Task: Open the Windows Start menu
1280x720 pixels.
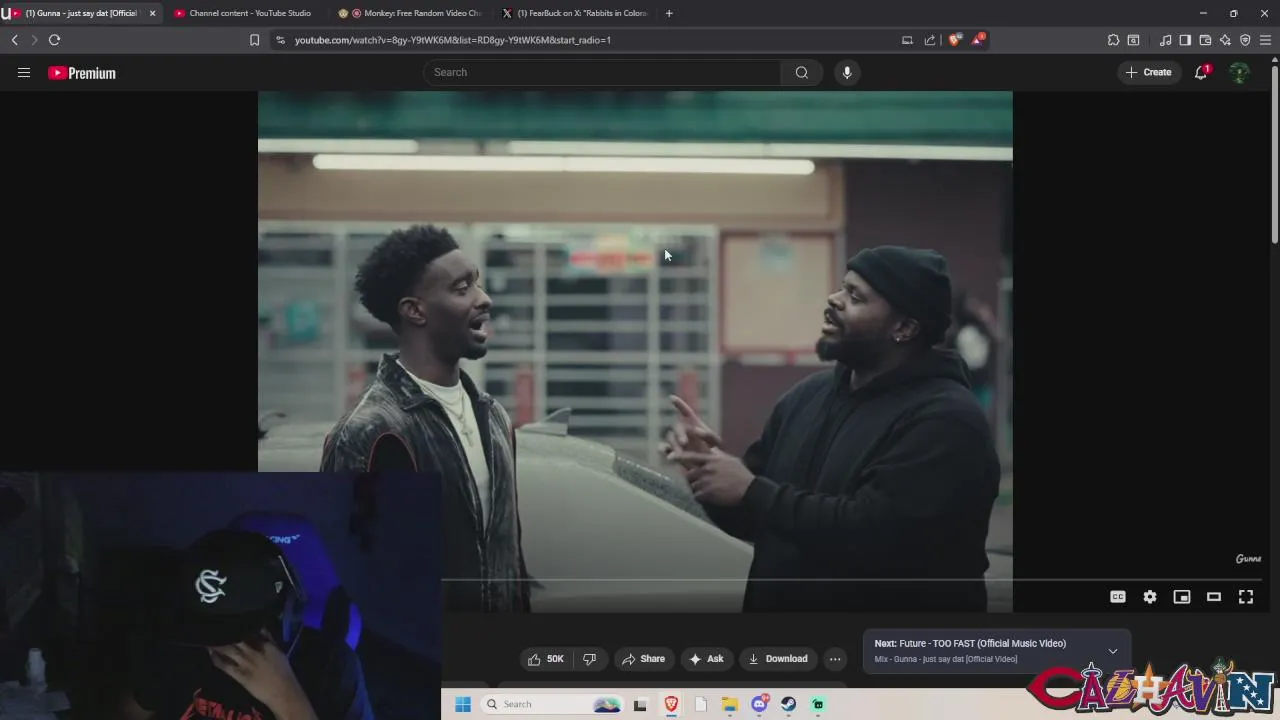Action: click(463, 704)
